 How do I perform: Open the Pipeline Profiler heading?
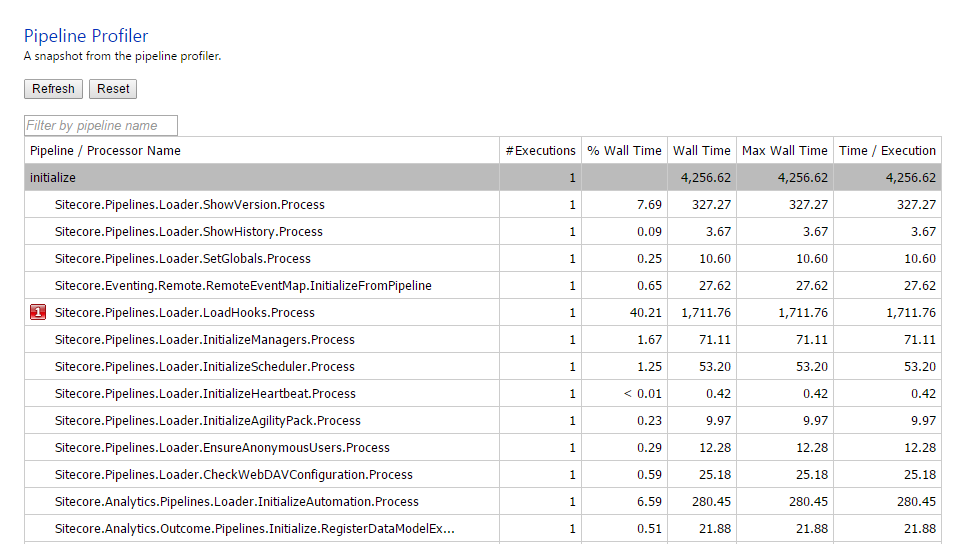point(86,36)
